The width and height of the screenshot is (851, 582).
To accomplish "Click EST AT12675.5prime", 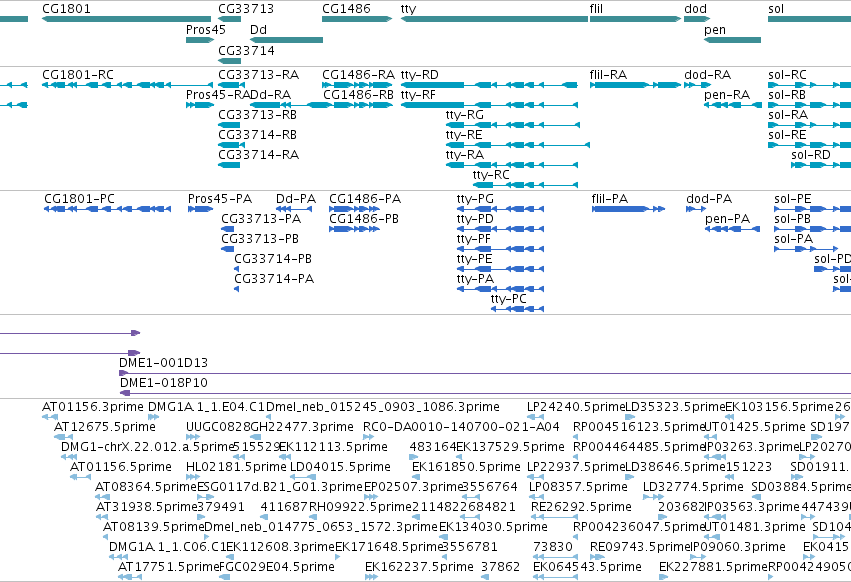I will (63, 437).
